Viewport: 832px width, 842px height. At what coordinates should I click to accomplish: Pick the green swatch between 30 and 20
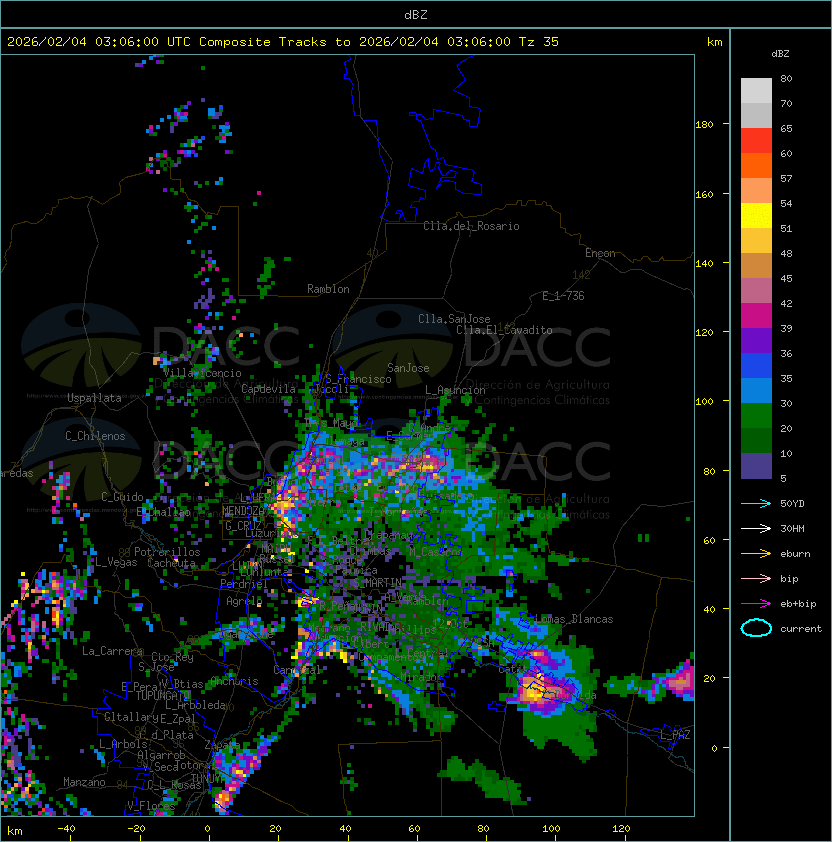(756, 416)
